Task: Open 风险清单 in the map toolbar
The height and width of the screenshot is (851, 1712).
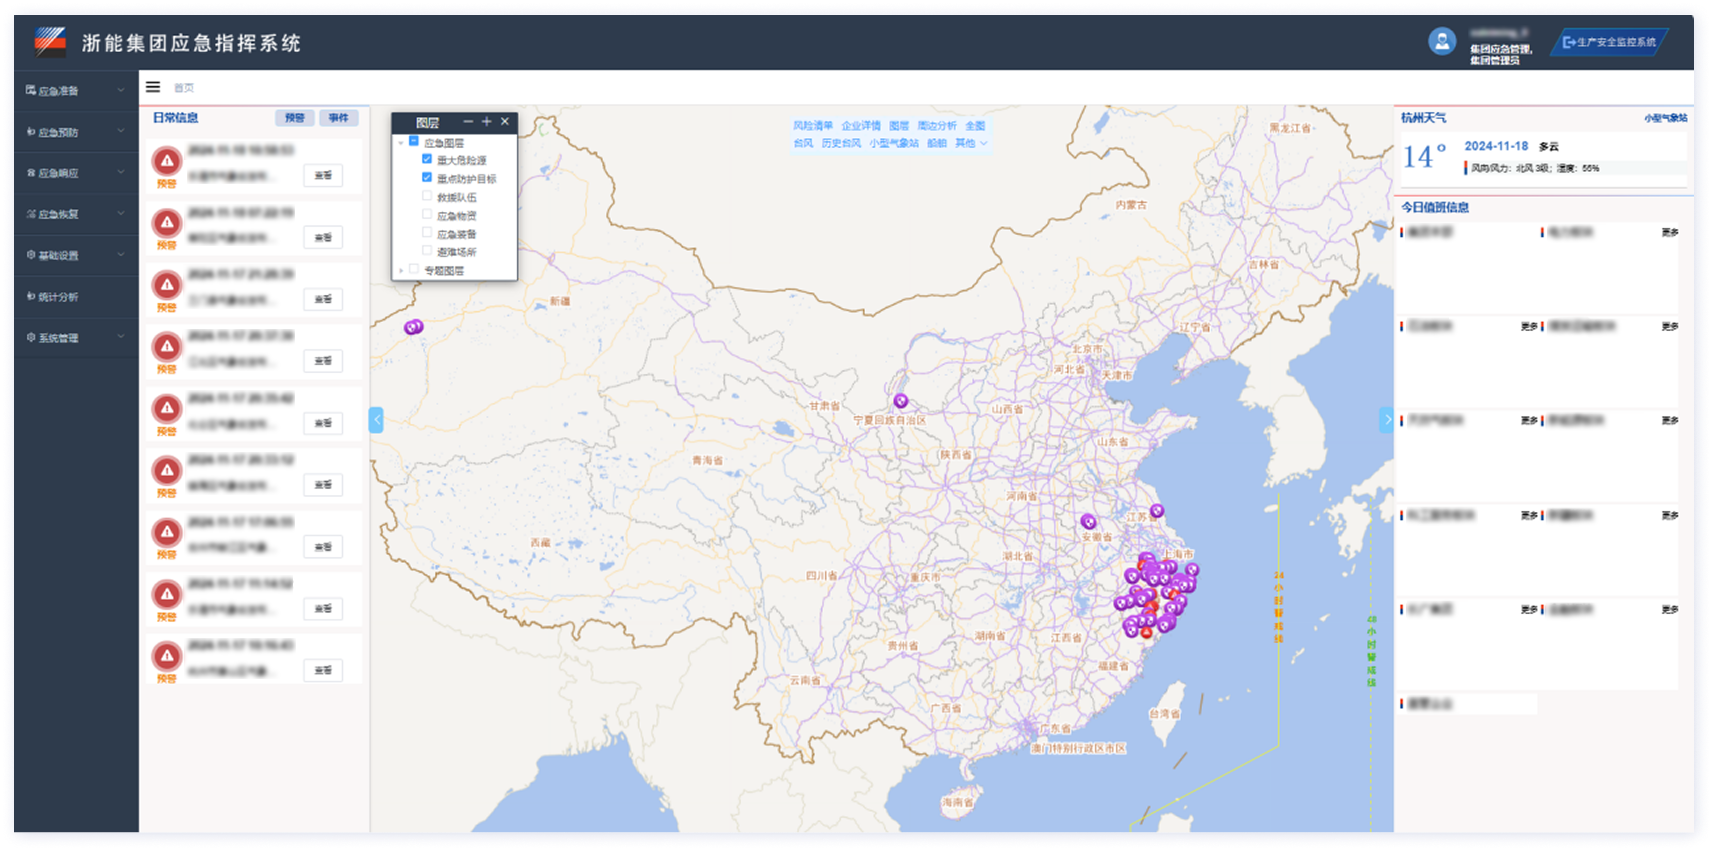Action: click(812, 125)
